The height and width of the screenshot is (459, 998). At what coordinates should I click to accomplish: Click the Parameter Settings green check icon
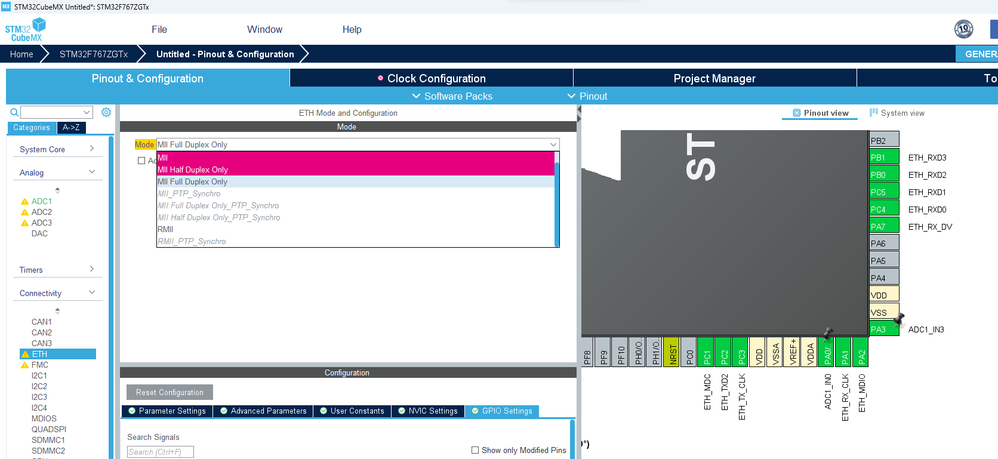tap(132, 411)
